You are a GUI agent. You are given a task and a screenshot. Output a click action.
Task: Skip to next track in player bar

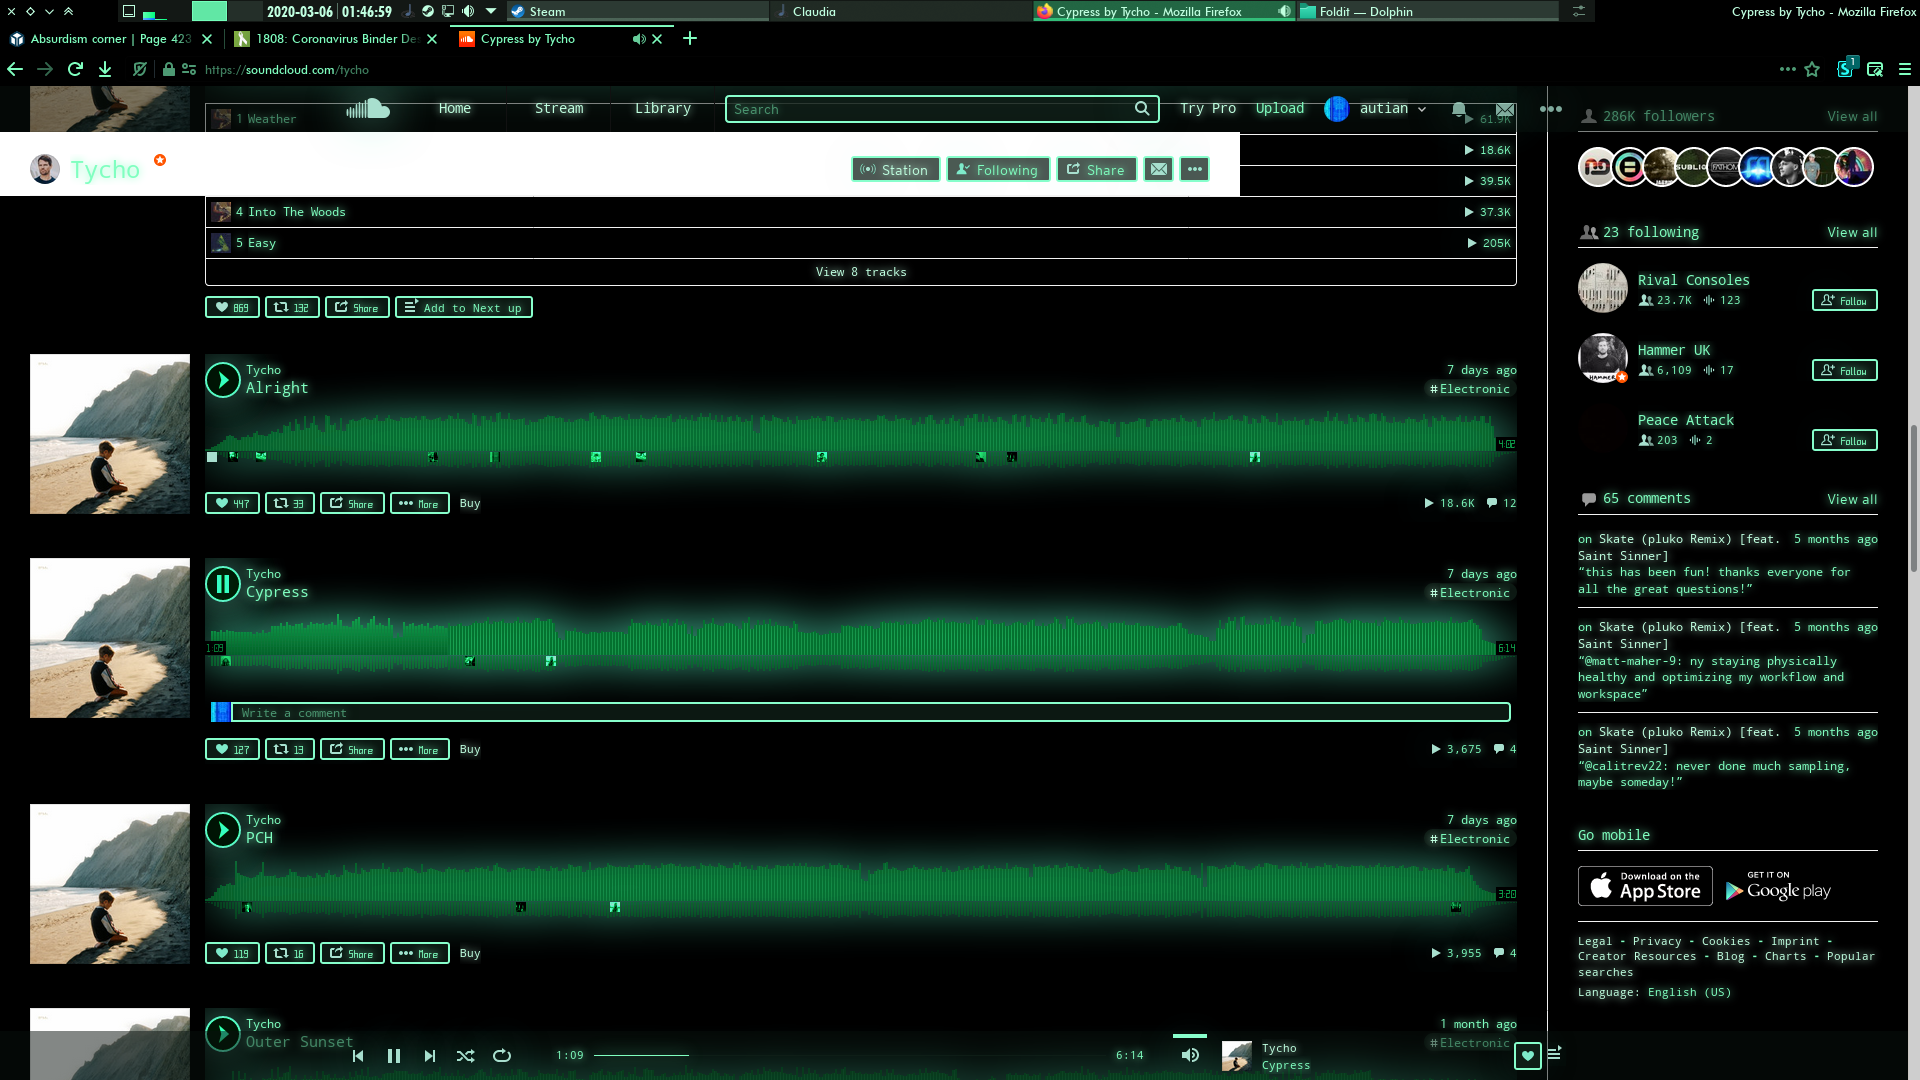430,1056
